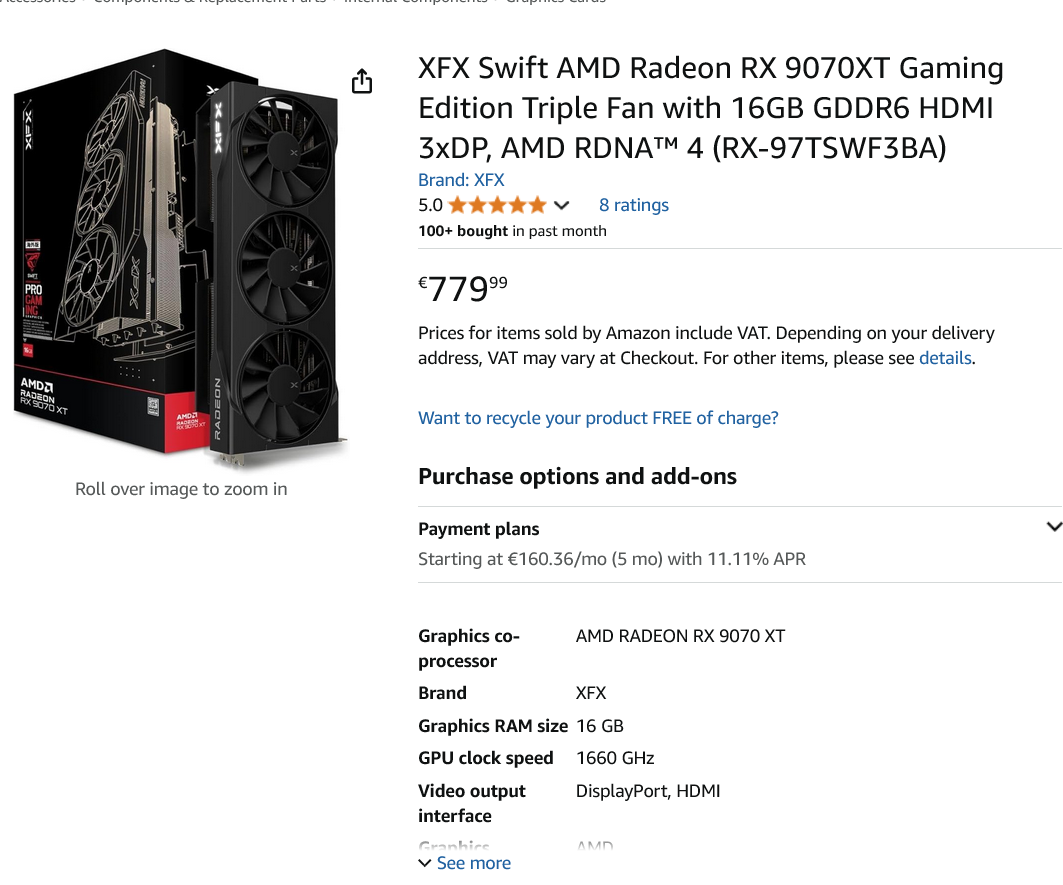This screenshot has height=885, width=1063.
Task: Click the chevron icon beside See more
Action: [x=425, y=863]
